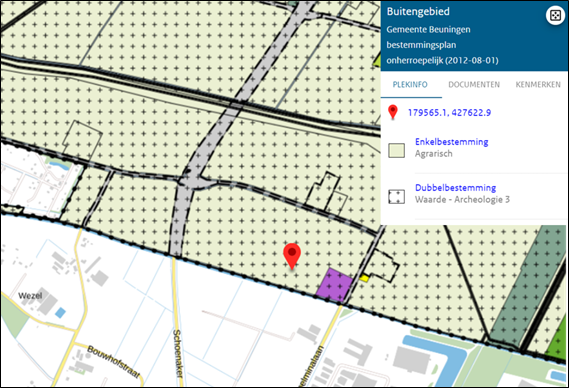Select the purple parcel on the map
The height and width of the screenshot is (388, 569).
point(334,285)
